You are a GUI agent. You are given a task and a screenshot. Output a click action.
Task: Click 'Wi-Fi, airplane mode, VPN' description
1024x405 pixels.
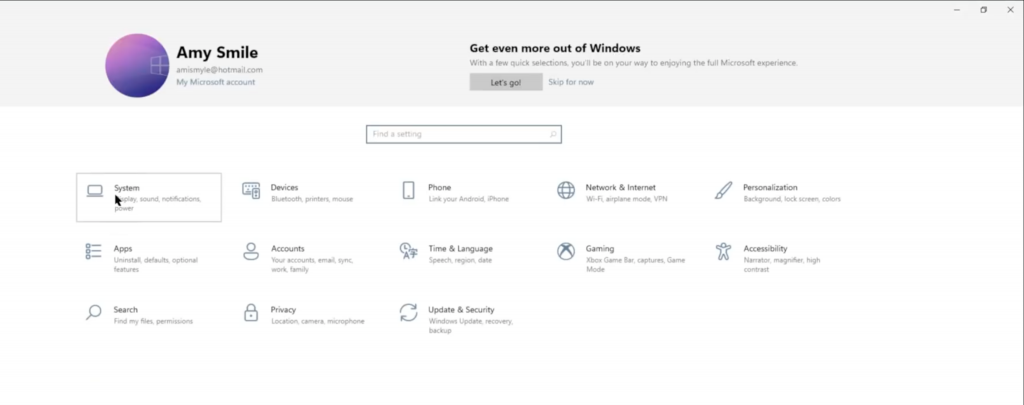click(627, 199)
